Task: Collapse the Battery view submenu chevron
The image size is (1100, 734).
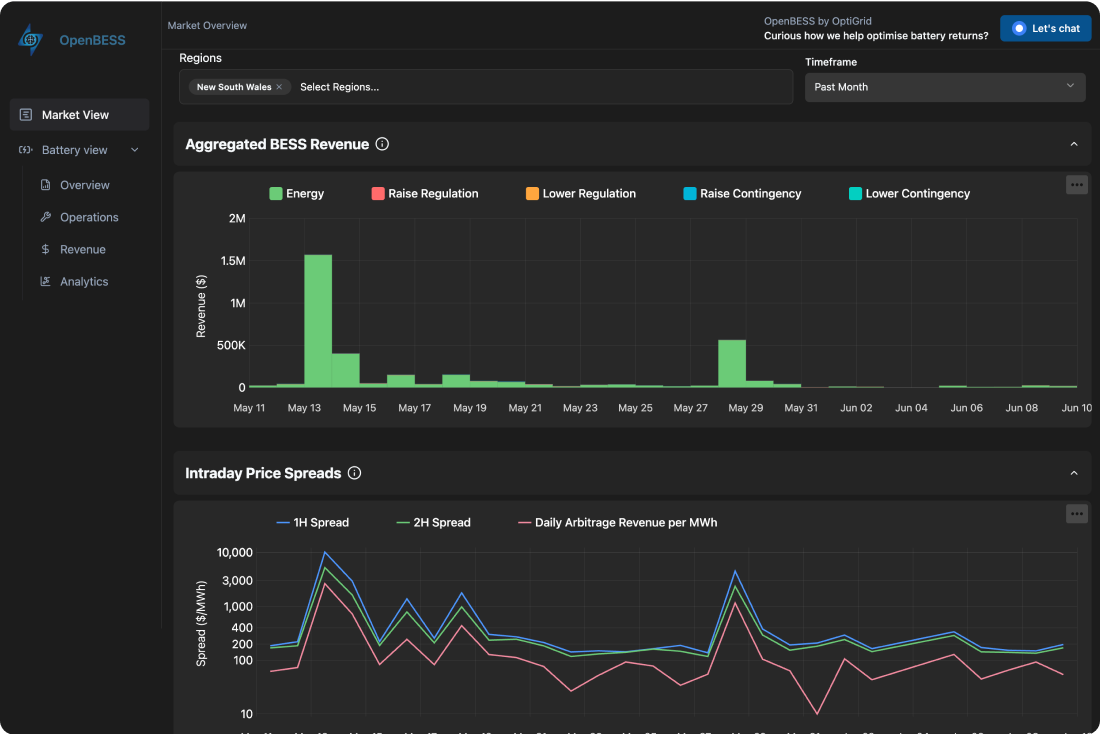Action: point(135,149)
